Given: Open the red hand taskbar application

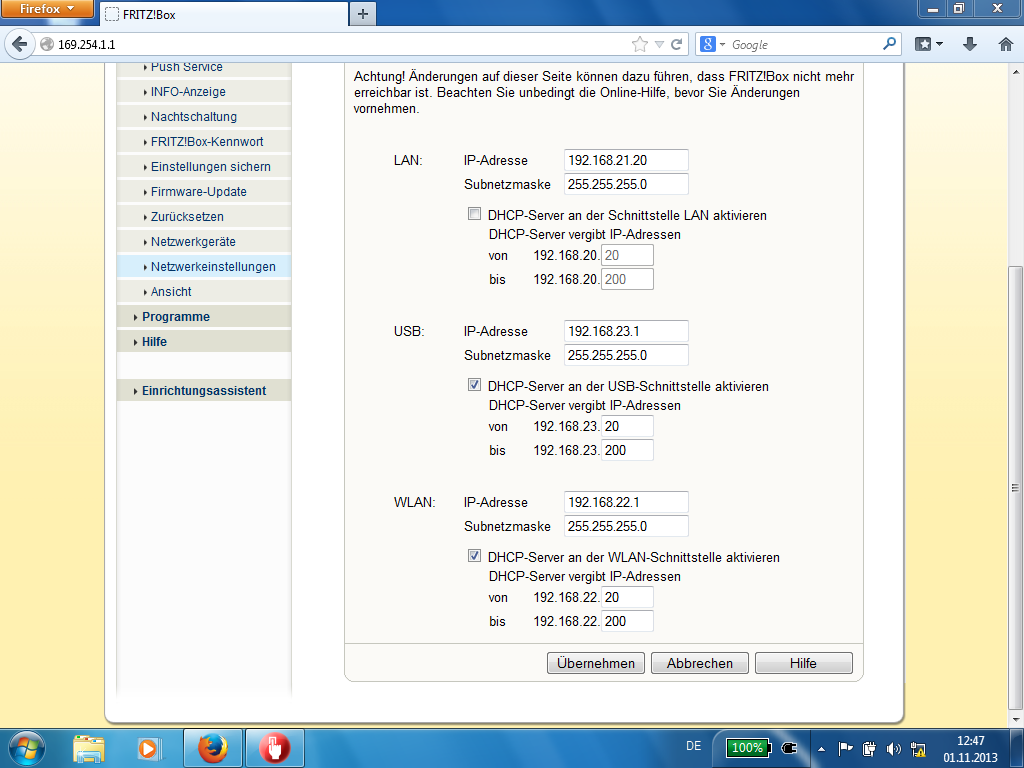Looking at the screenshot, I should point(274,748).
